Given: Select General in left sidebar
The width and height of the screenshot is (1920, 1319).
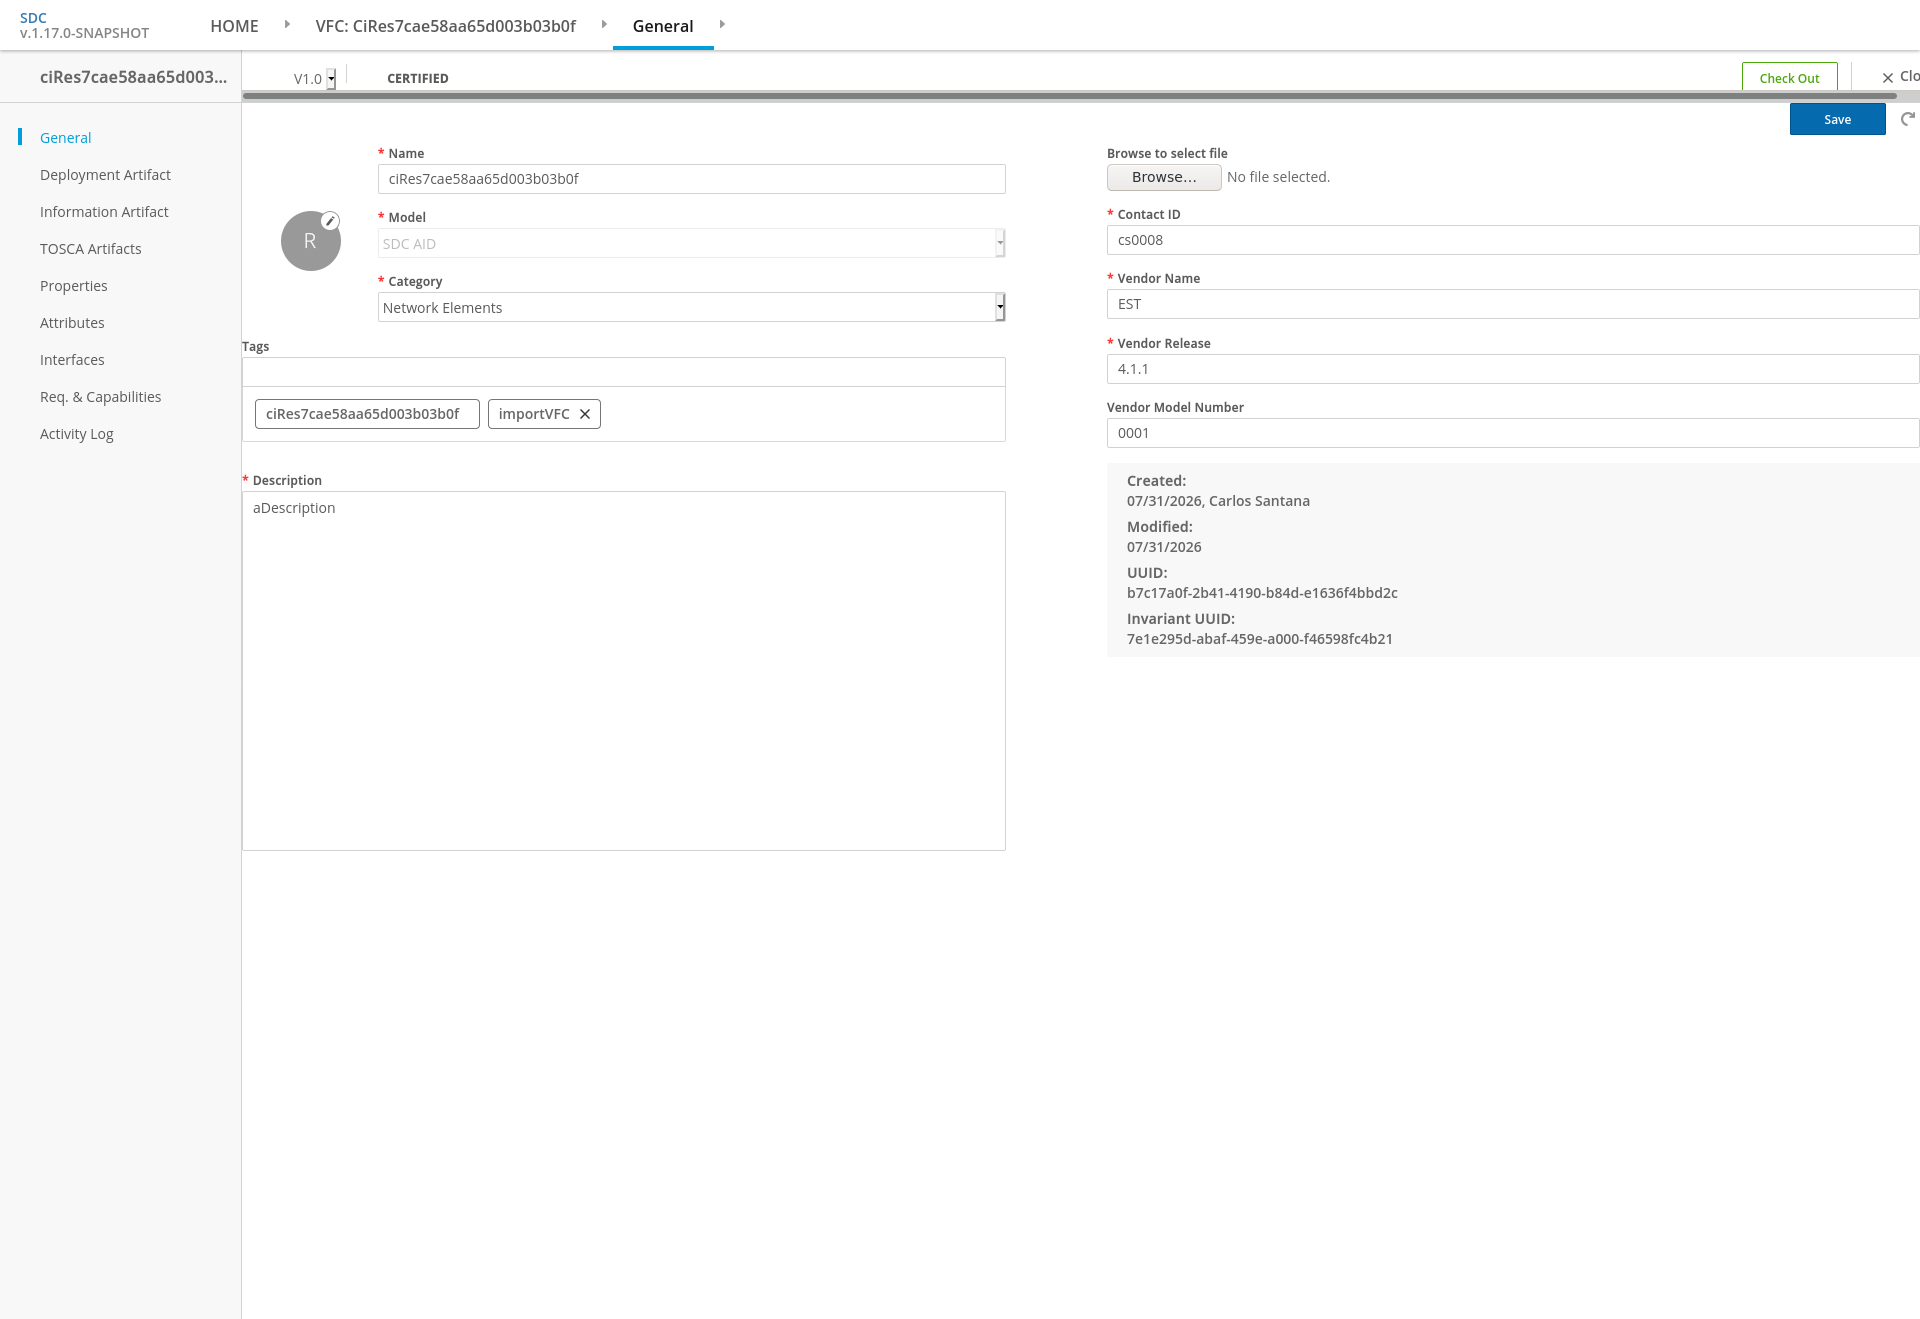Looking at the screenshot, I should click(65, 138).
